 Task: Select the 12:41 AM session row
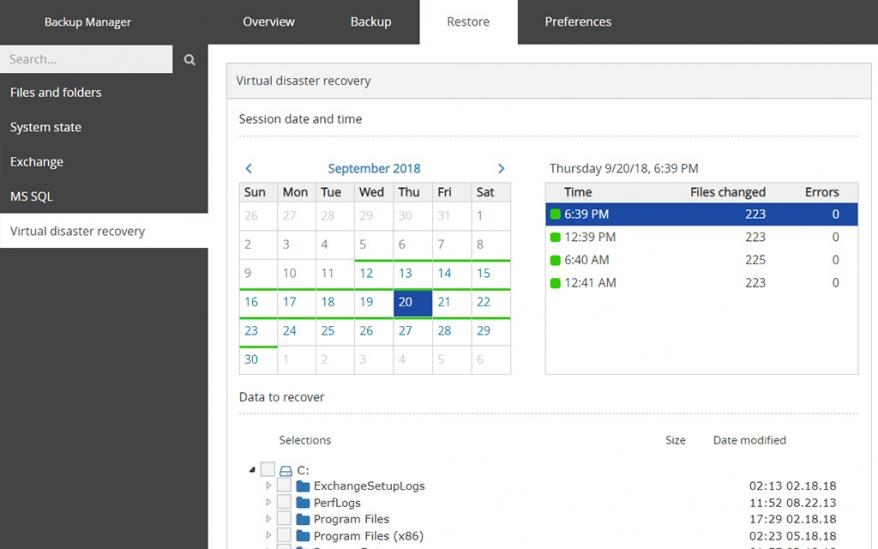(702, 283)
